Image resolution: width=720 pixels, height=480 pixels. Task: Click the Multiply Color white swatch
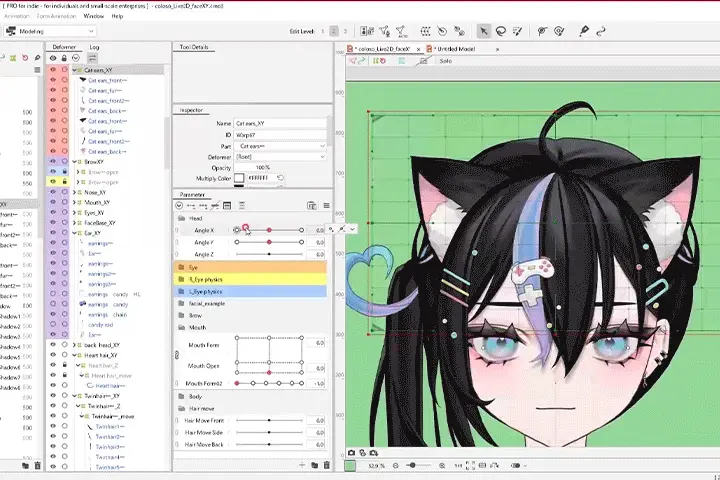point(239,178)
